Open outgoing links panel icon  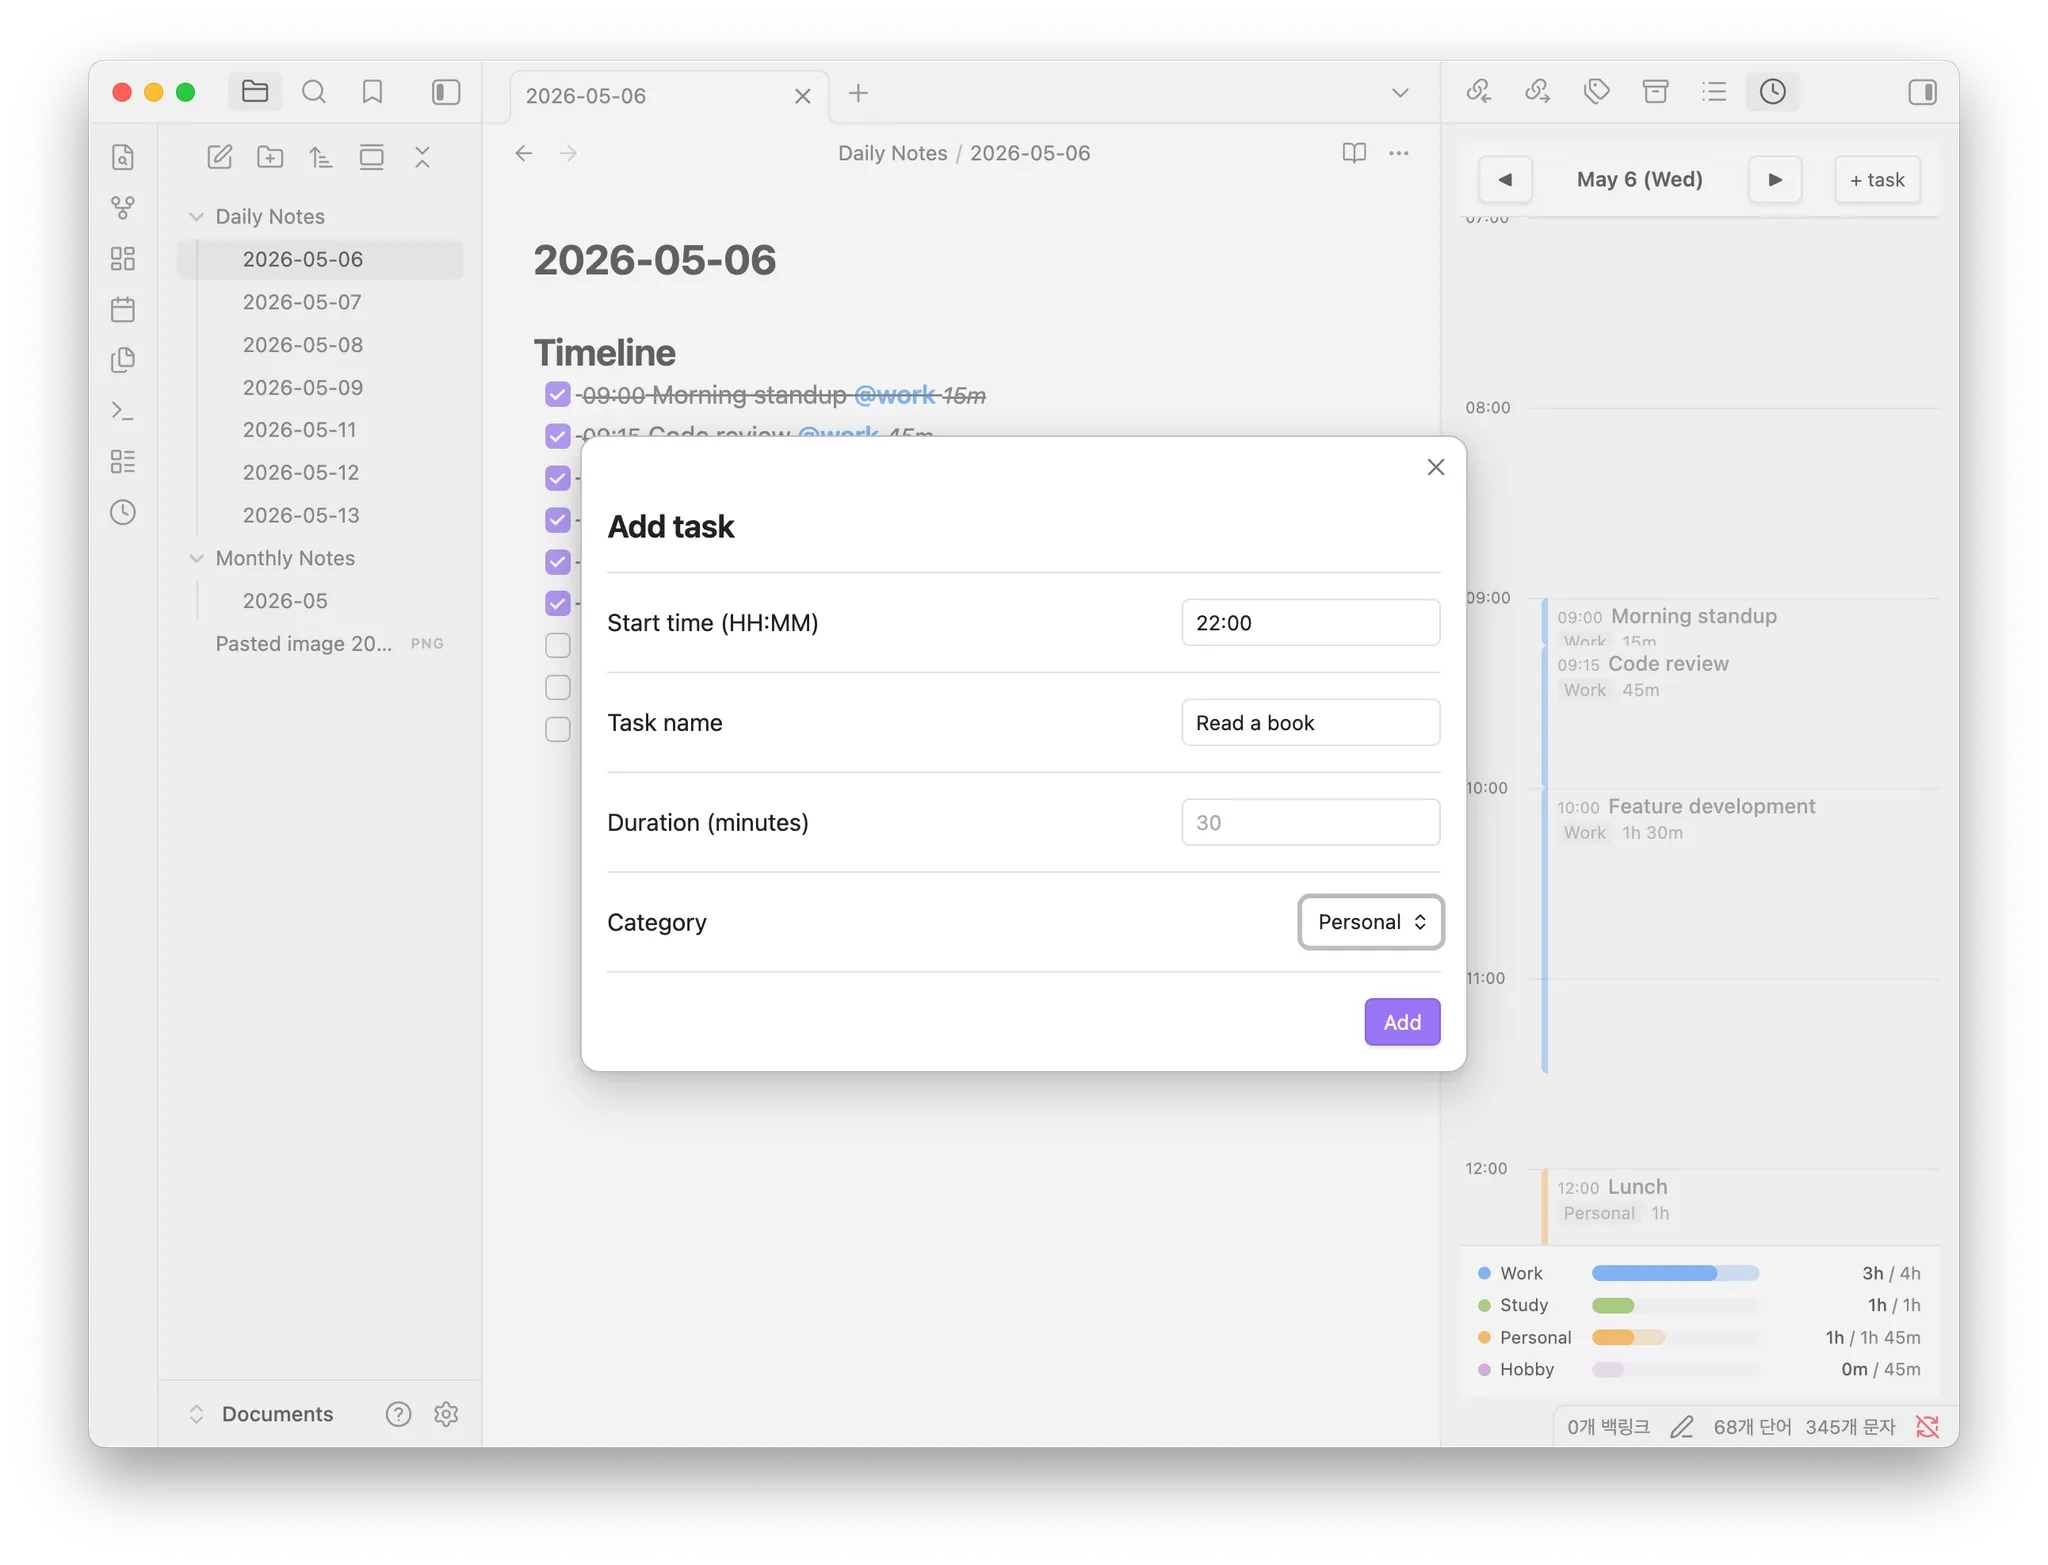pyautogui.click(x=1537, y=92)
